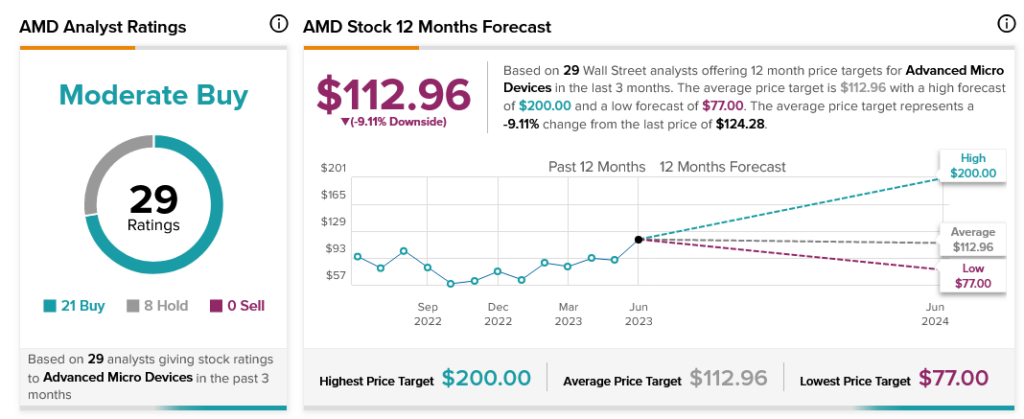Select the High $200.00 forecast label
The image size is (1024, 419).
[973, 166]
